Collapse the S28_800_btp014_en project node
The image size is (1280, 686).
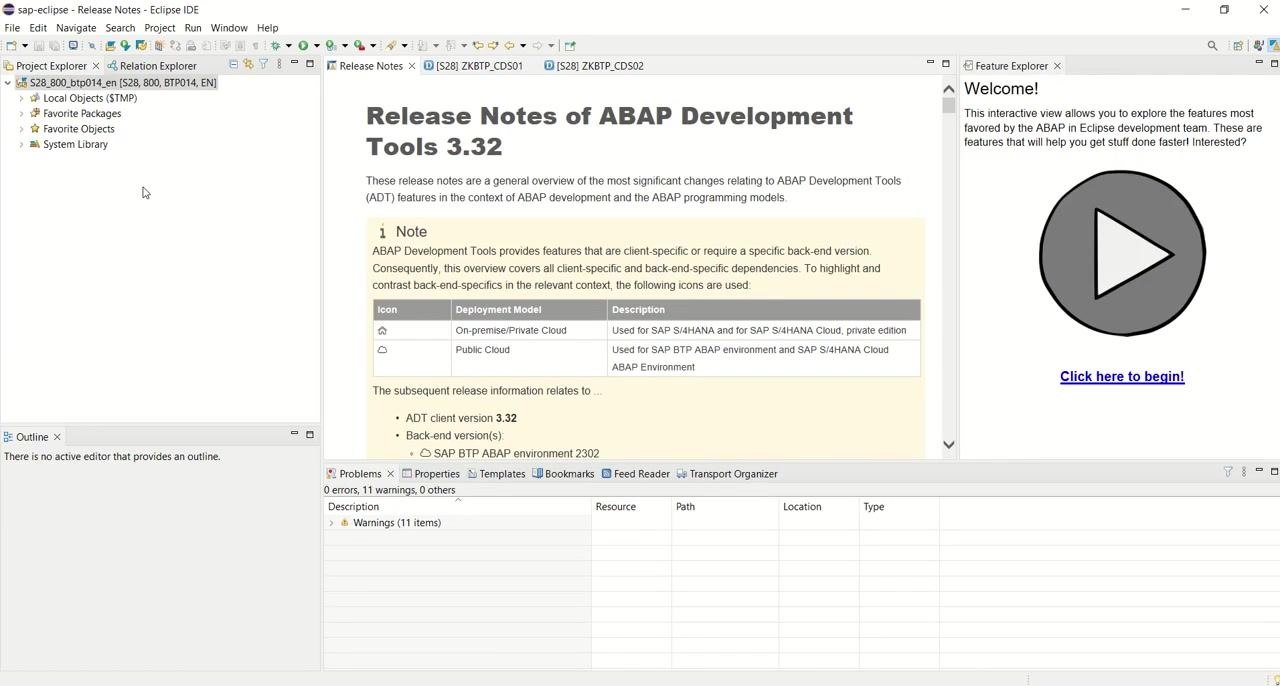[x=8, y=83]
